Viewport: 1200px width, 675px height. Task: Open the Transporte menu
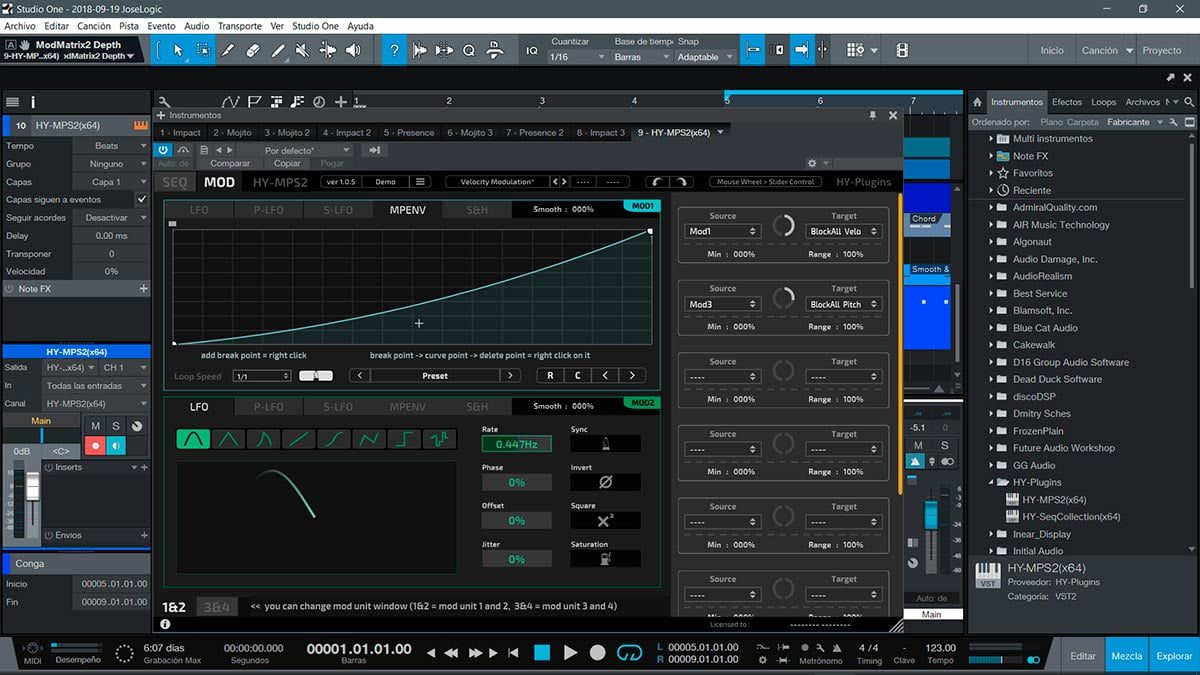(x=239, y=25)
